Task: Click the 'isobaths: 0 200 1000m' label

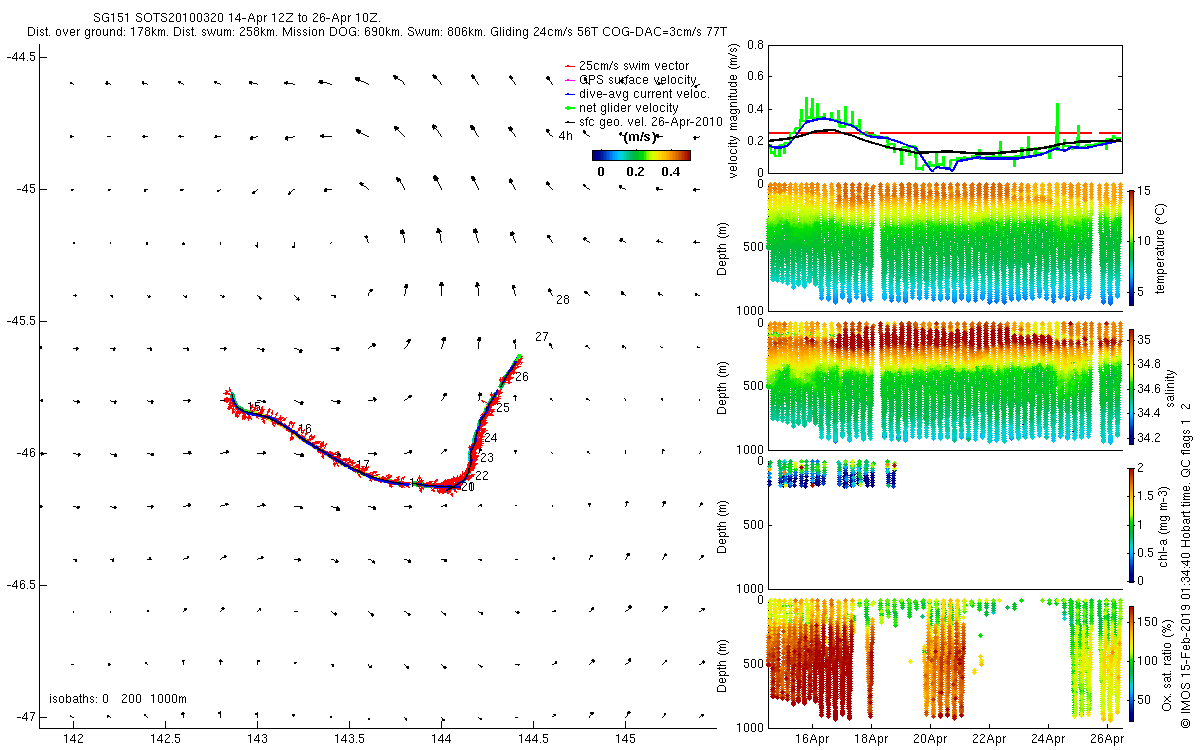Action: point(118,698)
